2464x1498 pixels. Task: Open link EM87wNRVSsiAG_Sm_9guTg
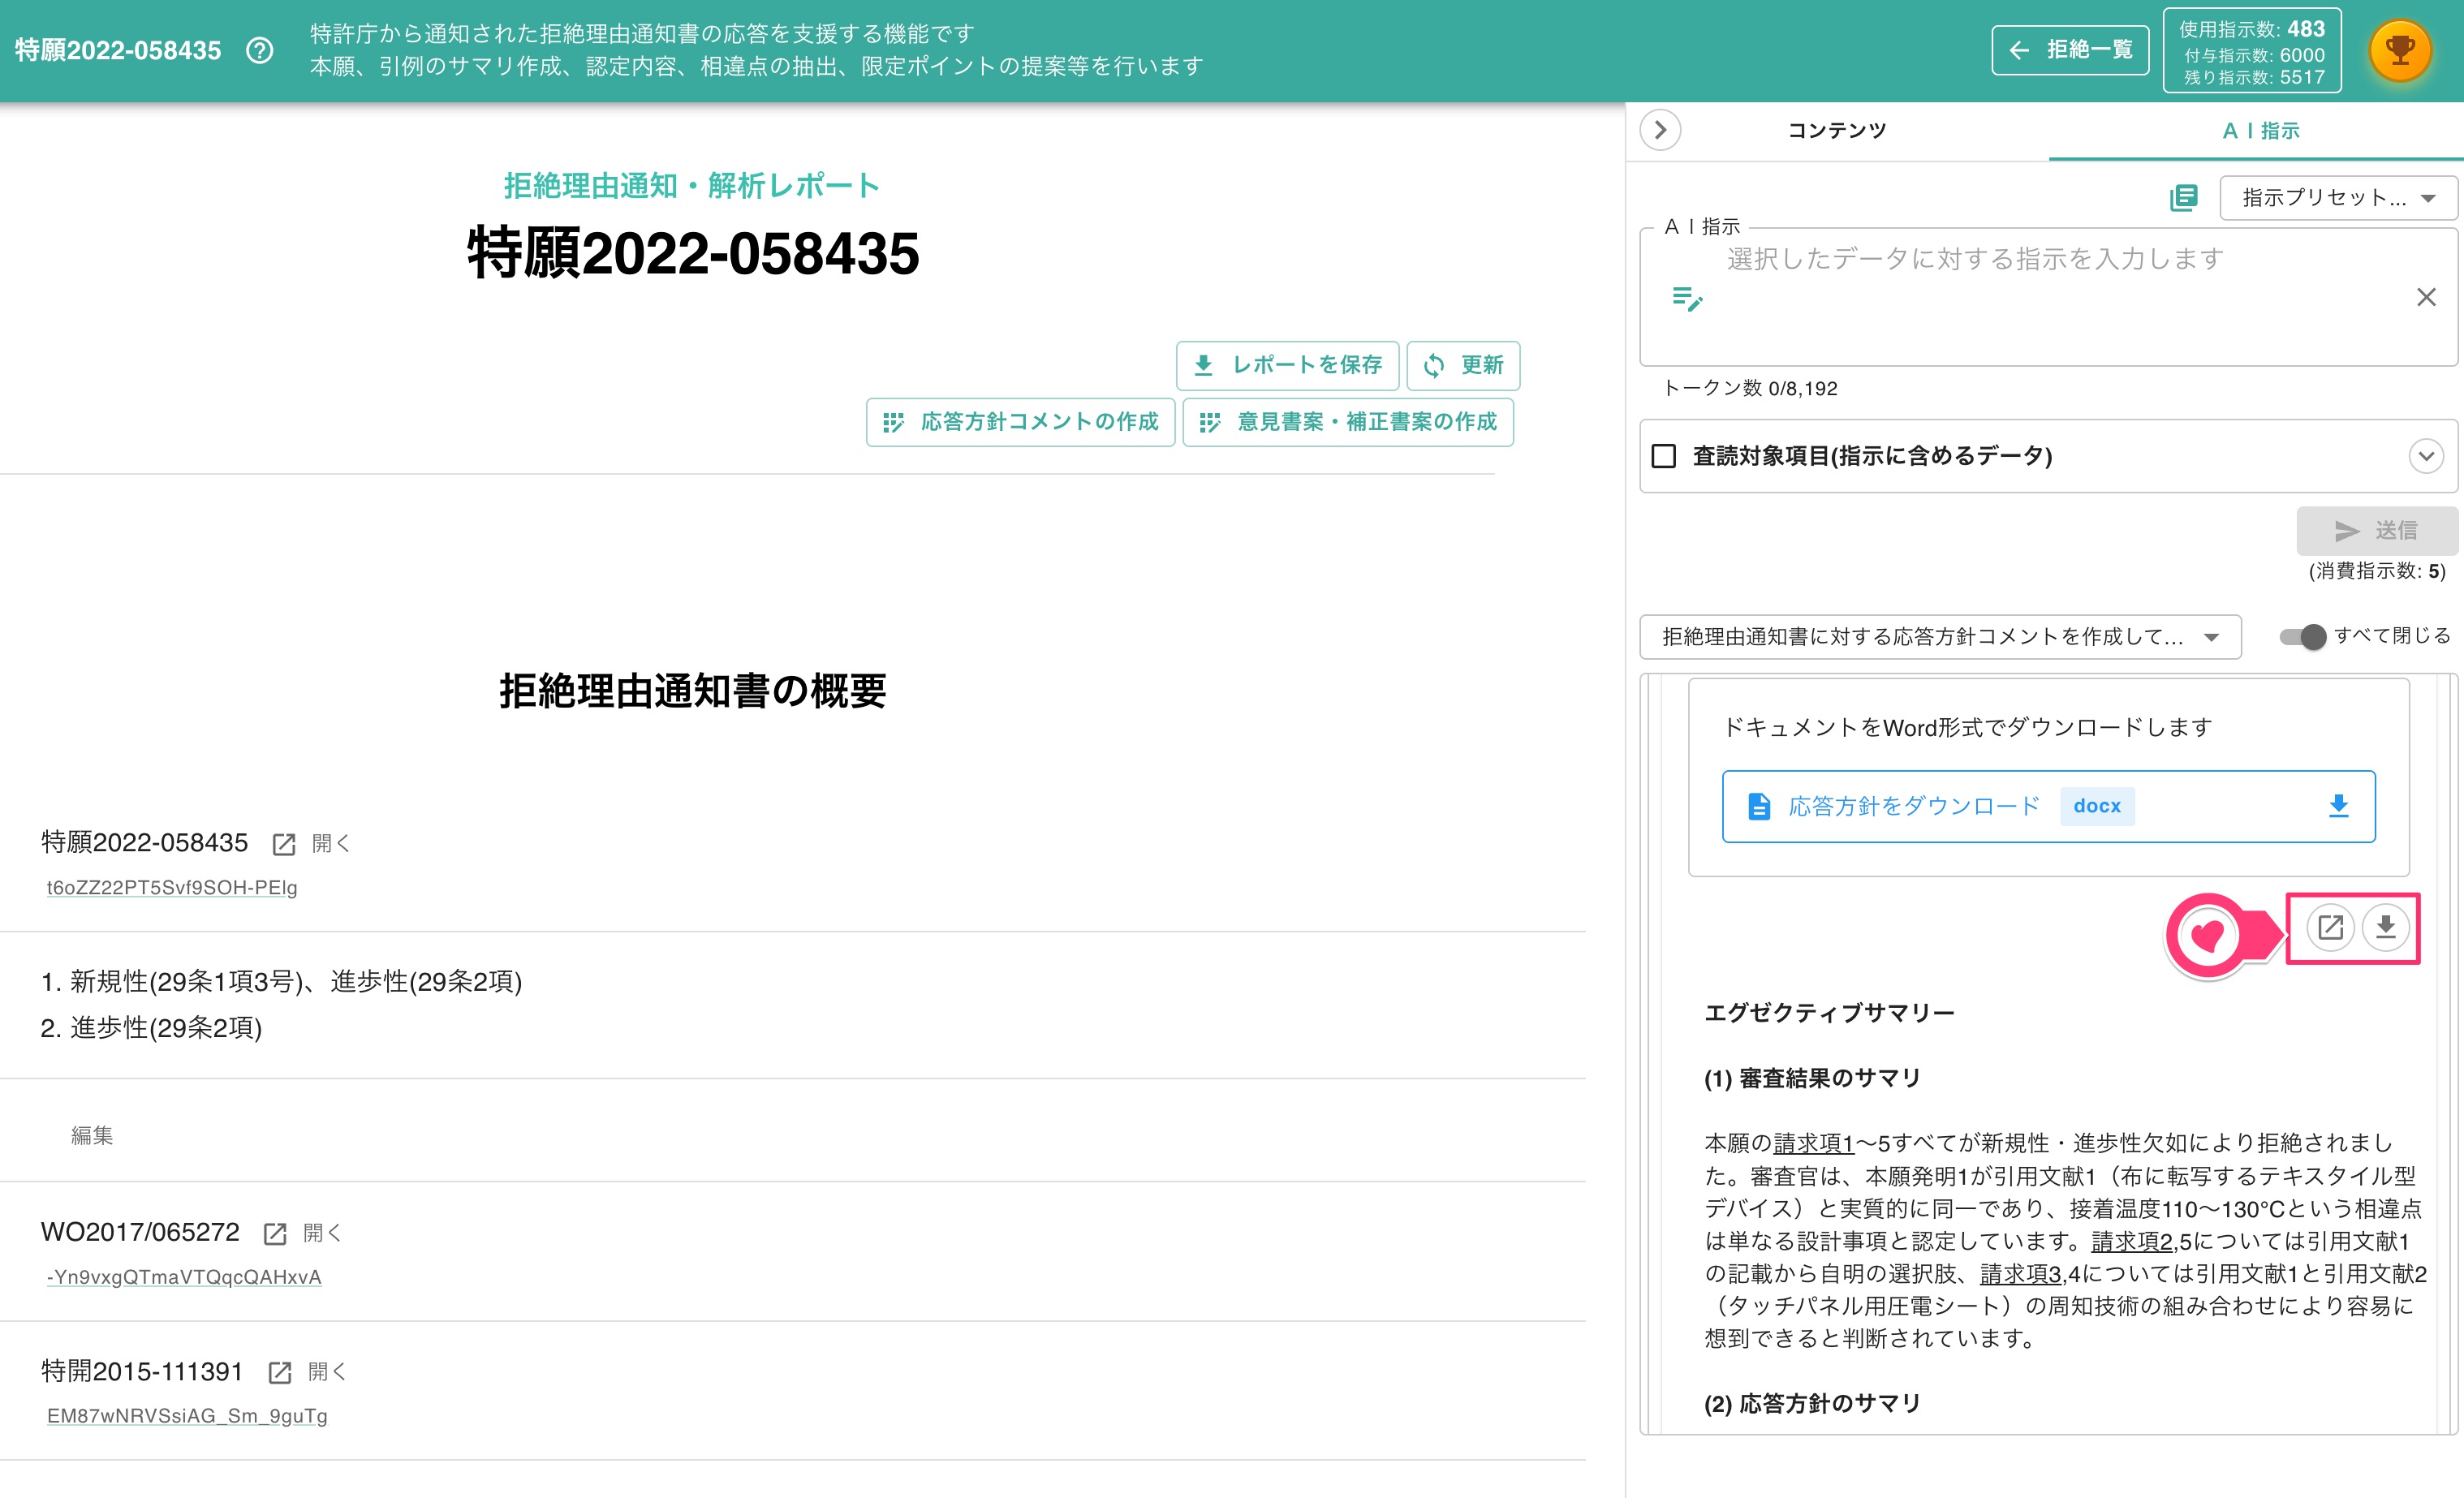[187, 1416]
